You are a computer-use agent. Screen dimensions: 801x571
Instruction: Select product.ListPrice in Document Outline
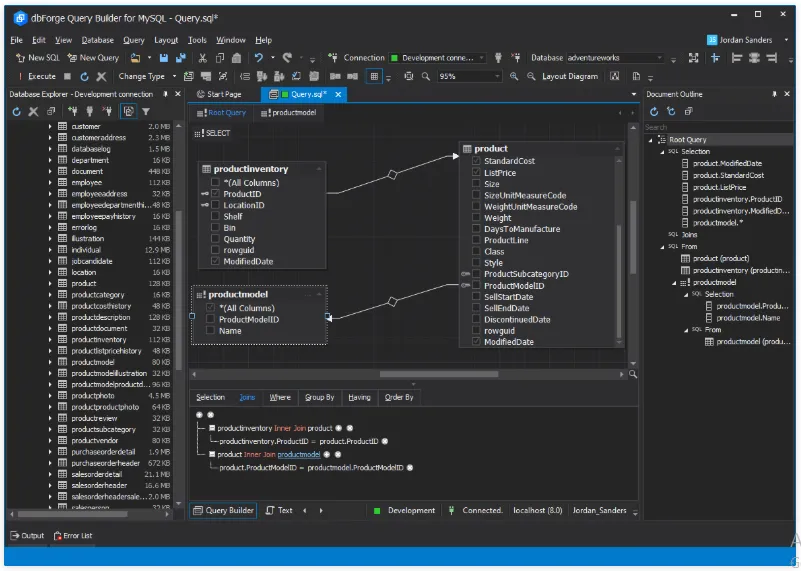click(719, 187)
